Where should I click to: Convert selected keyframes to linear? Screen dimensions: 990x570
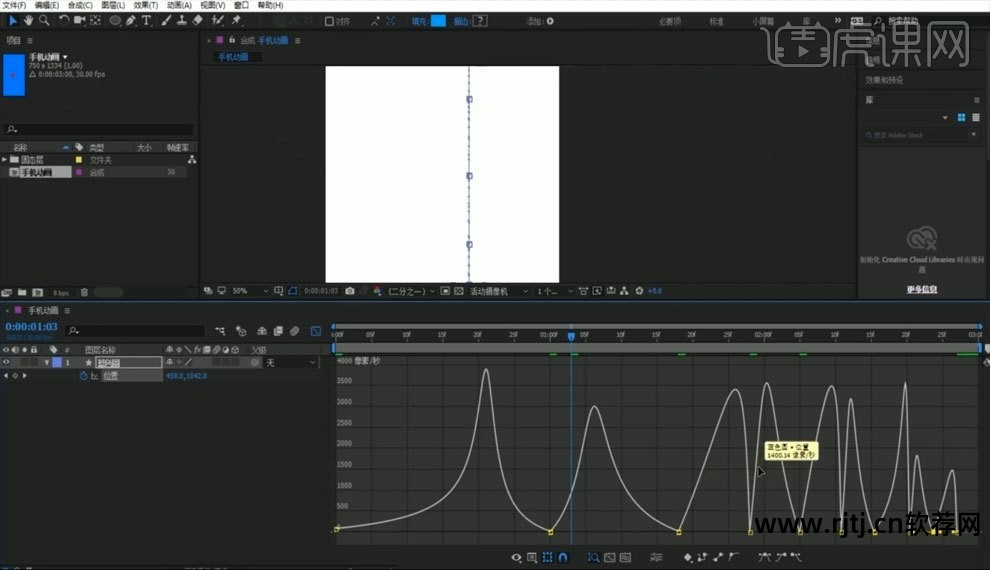(x=718, y=557)
